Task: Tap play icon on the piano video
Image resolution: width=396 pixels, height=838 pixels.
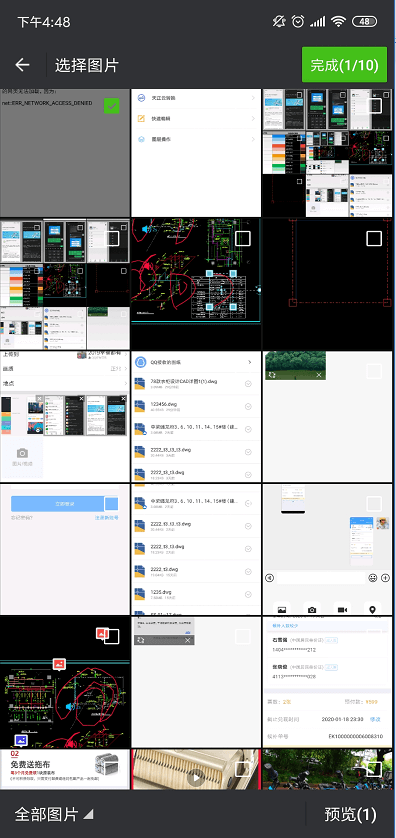Action: (196, 778)
